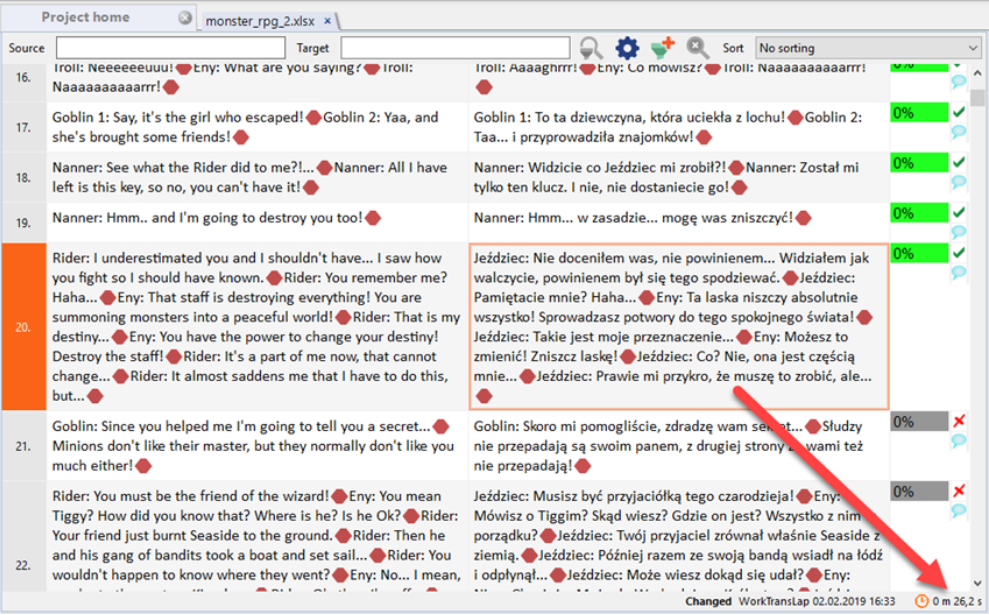Screen dimensions: 989x615
Task: Click into the Target filter field
Action: [455, 48]
